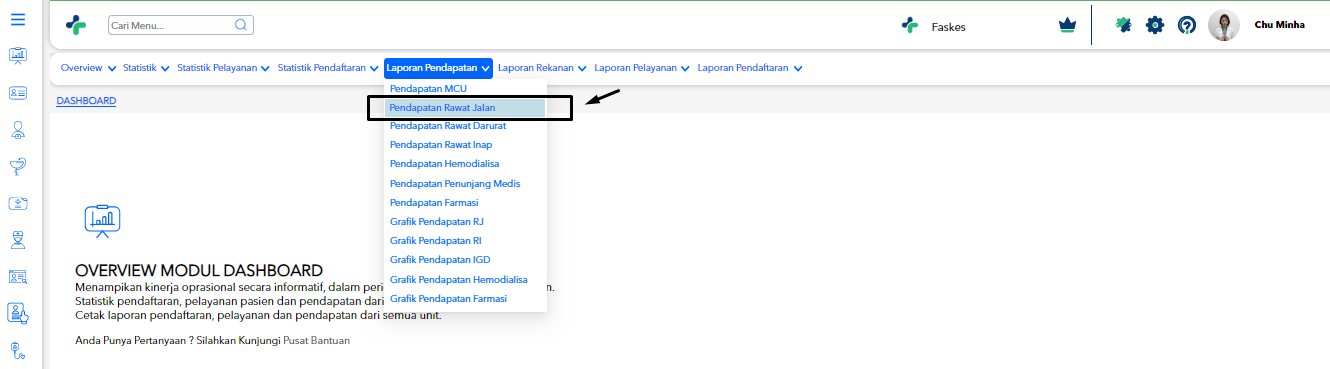This screenshot has height=369, width=1330.
Task: Click the DASHBOARD breadcrumb link
Action: coord(86,101)
